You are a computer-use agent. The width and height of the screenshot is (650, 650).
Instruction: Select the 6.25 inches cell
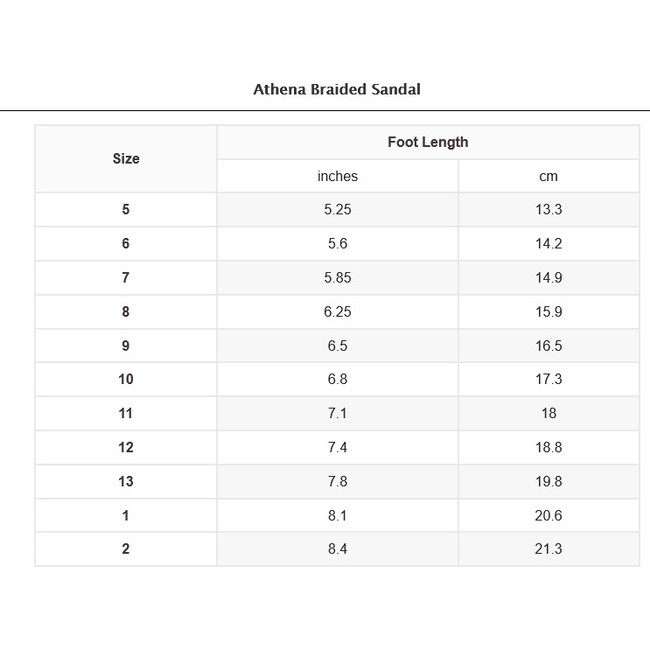click(x=337, y=312)
